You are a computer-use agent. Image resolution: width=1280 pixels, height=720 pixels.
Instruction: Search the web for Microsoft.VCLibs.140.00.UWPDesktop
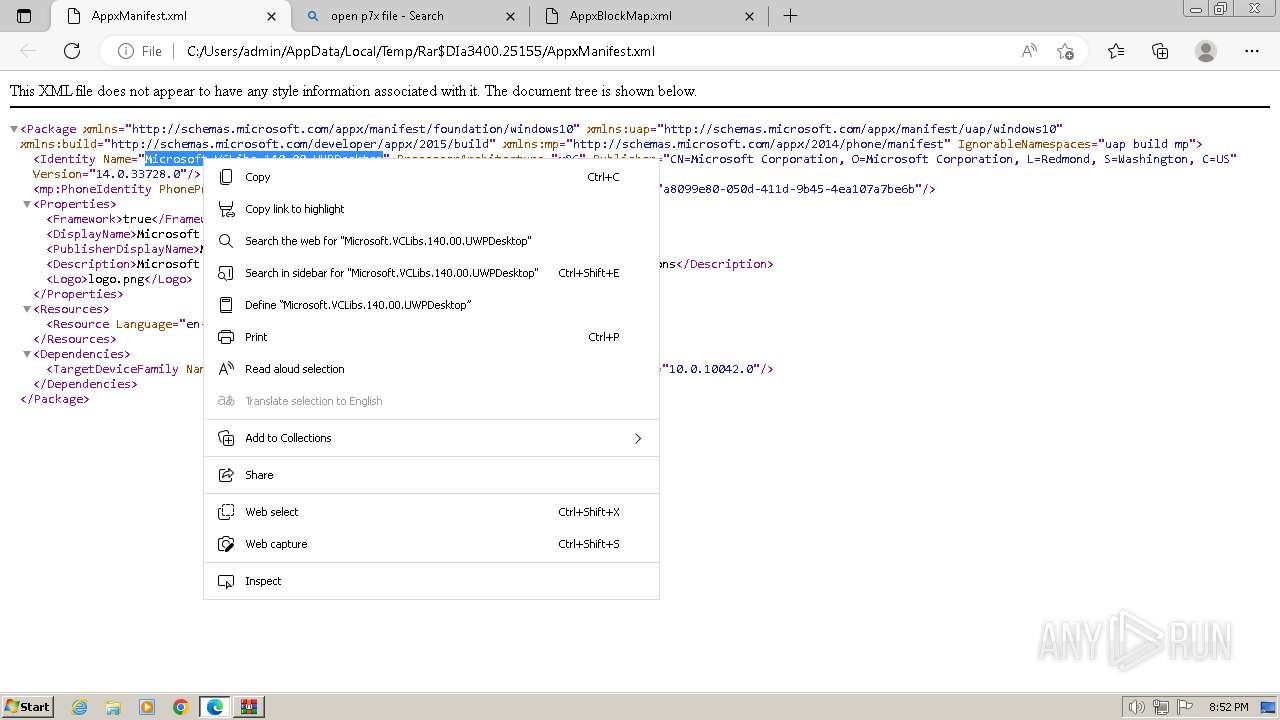pyautogui.click(x=431, y=241)
